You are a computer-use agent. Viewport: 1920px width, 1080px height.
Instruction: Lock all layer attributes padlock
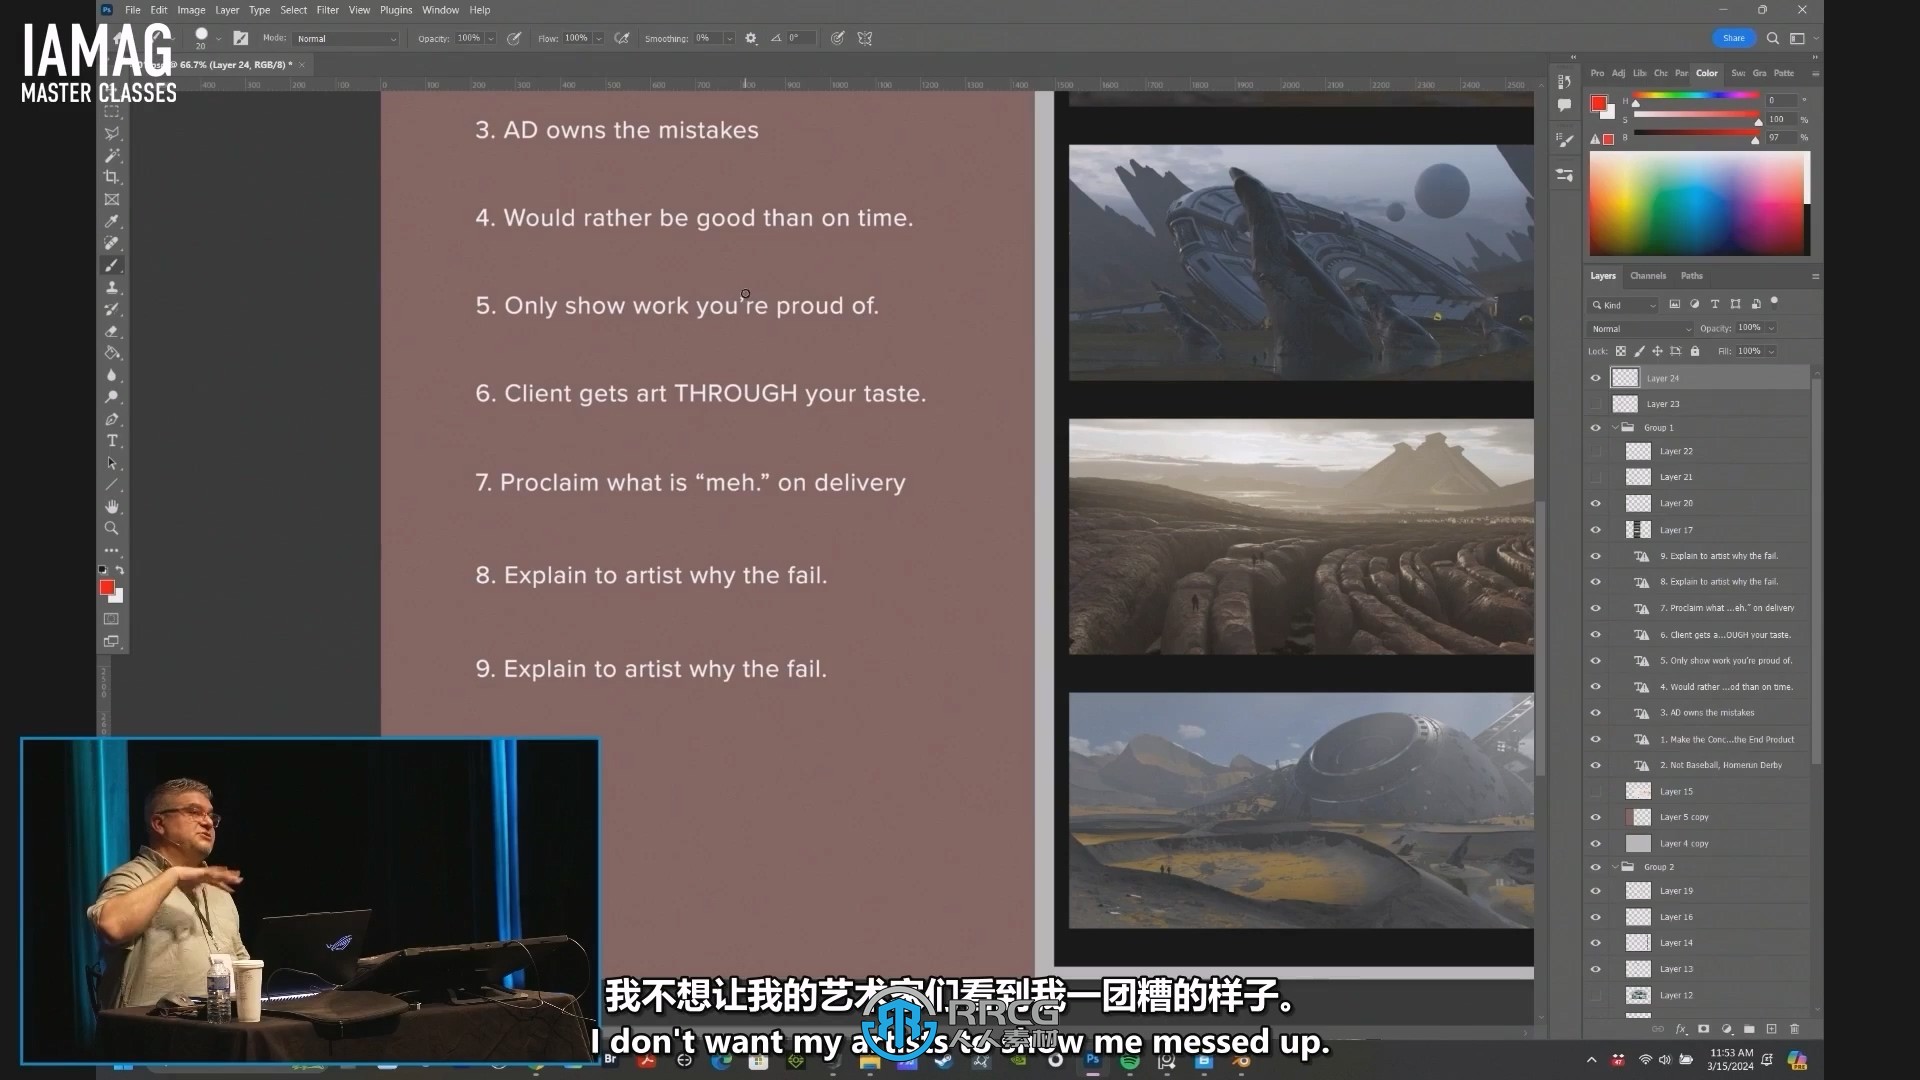coord(1694,351)
